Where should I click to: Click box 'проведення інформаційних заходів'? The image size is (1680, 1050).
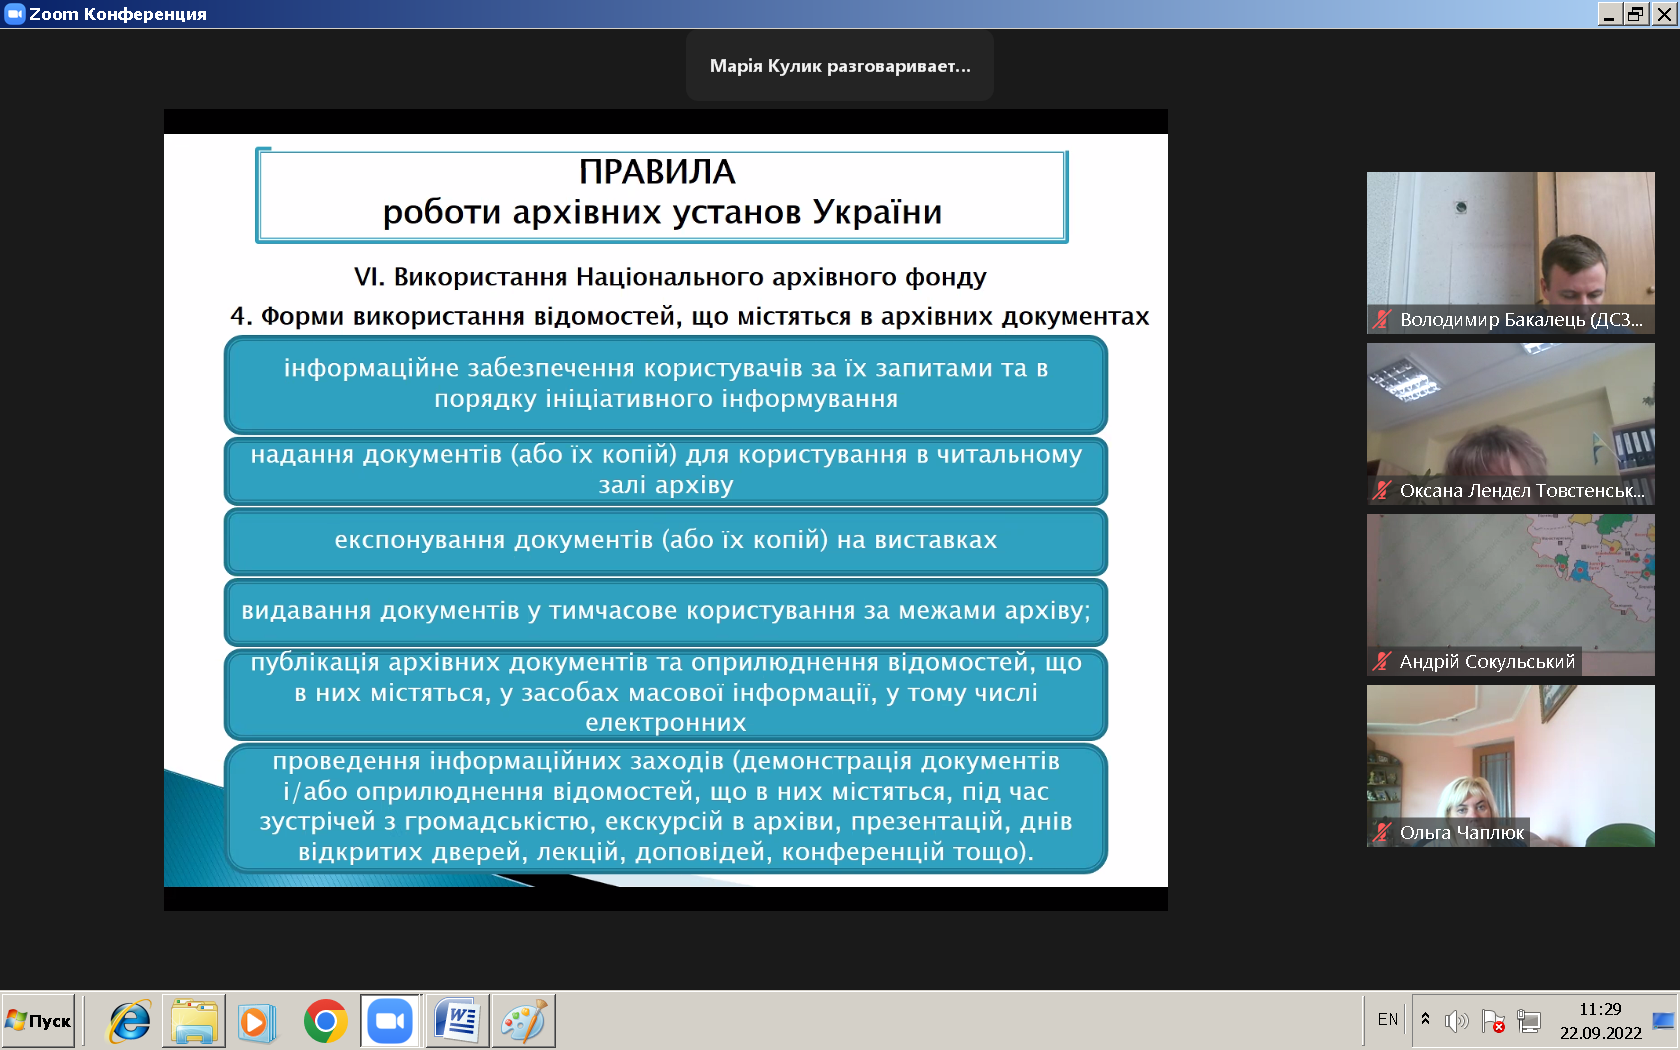click(666, 807)
